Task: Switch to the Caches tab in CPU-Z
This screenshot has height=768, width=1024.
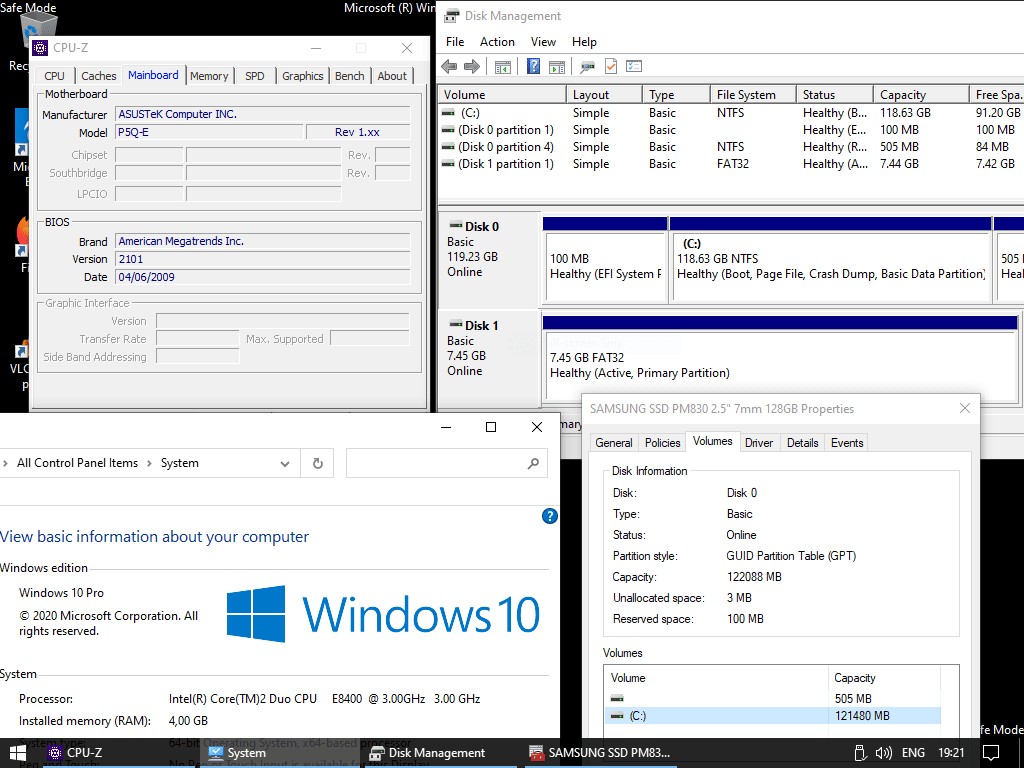Action: pyautogui.click(x=99, y=76)
